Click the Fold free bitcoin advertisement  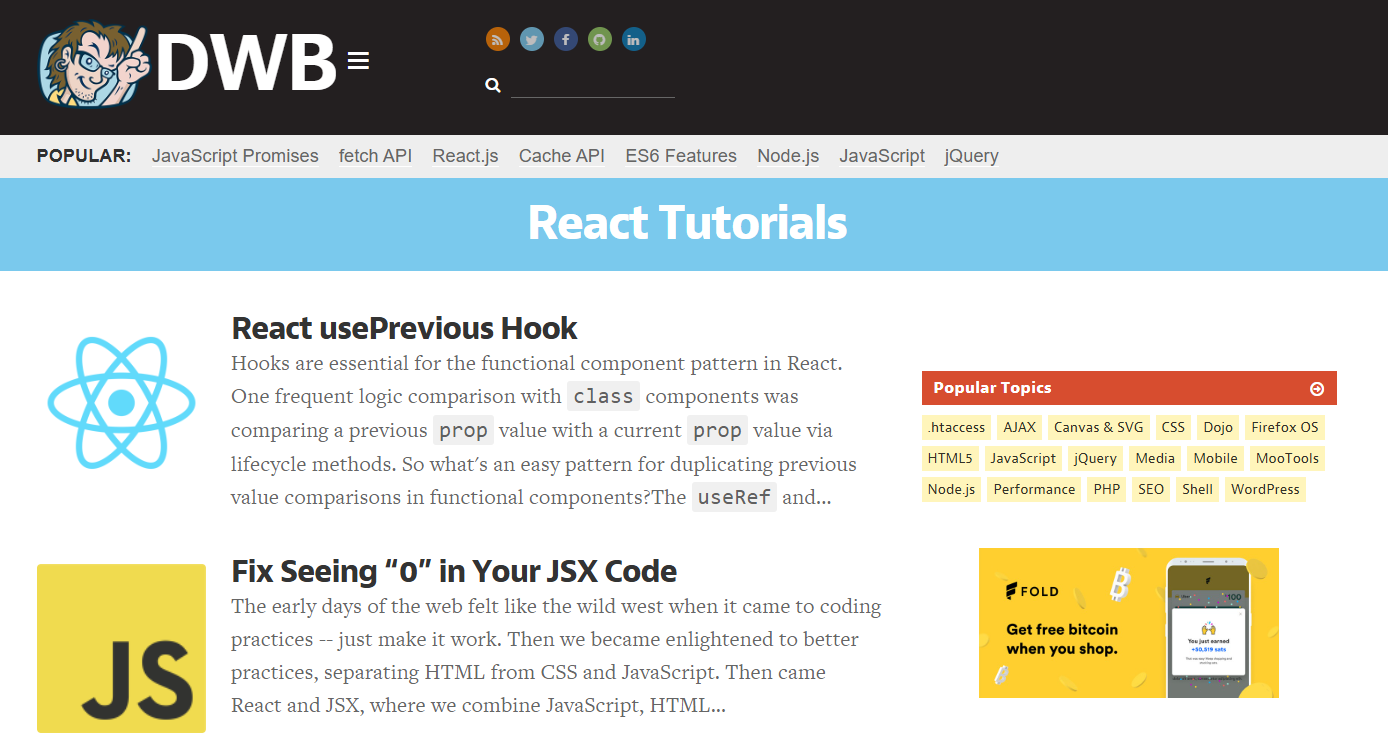tap(1129, 623)
